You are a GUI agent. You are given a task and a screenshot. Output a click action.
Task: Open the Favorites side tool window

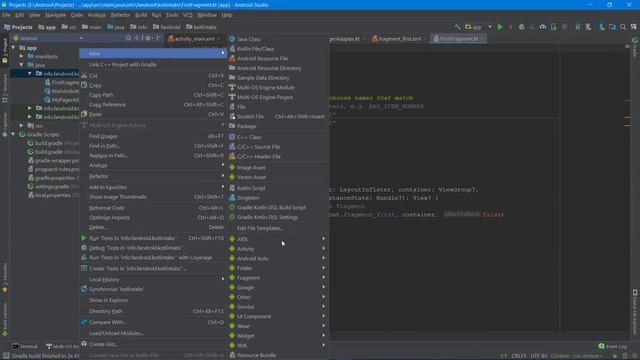pos(5,279)
